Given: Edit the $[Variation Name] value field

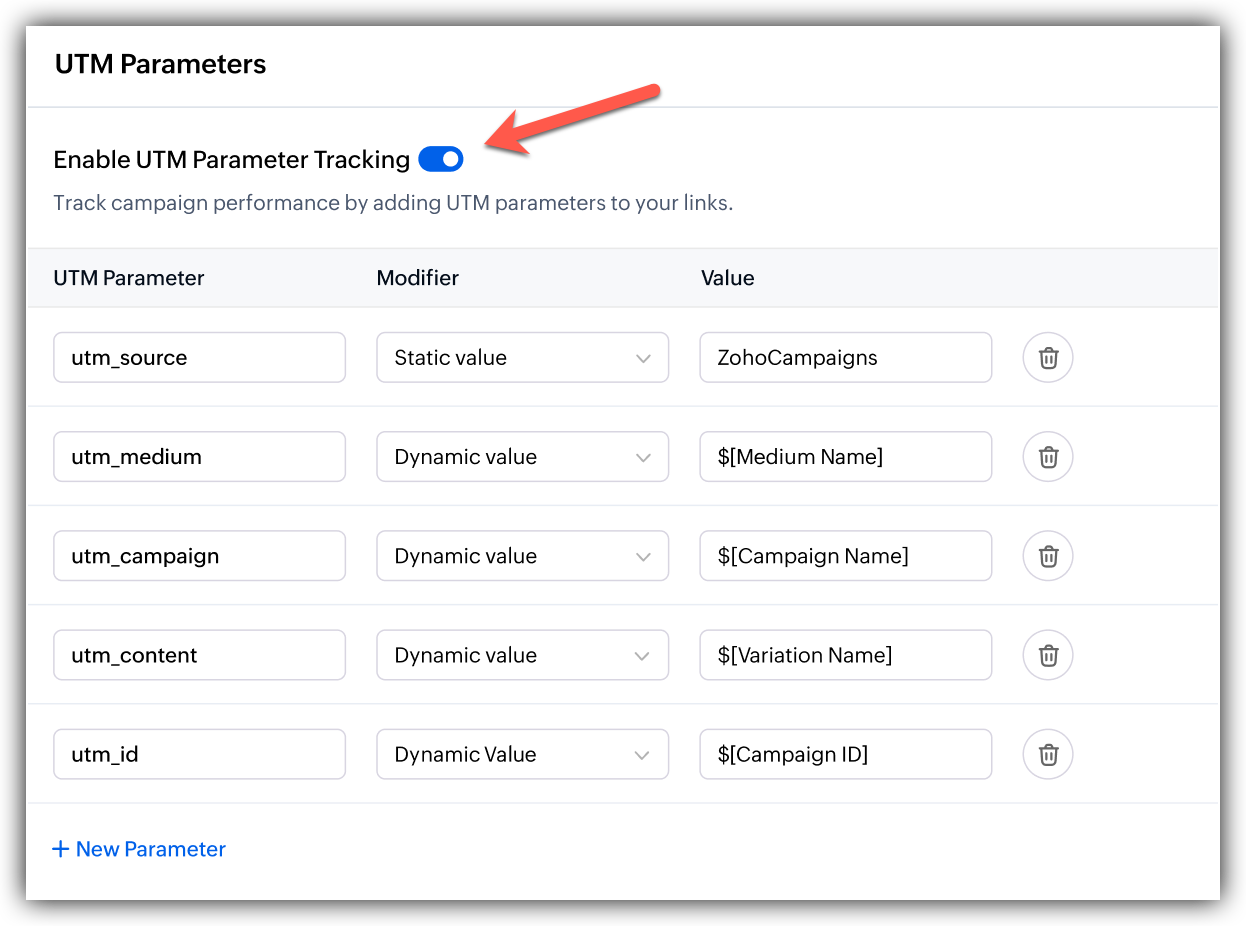Looking at the screenshot, I should 846,655.
